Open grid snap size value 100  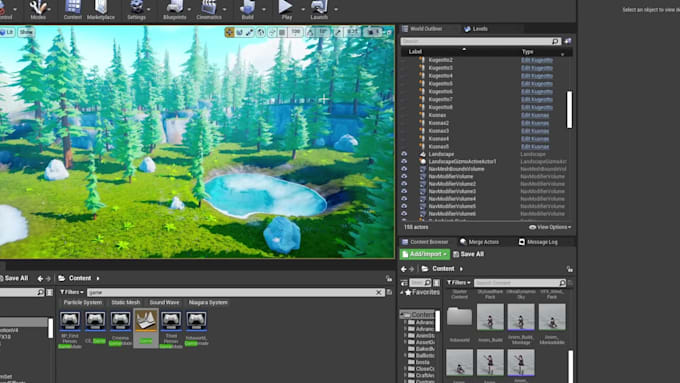coord(296,32)
